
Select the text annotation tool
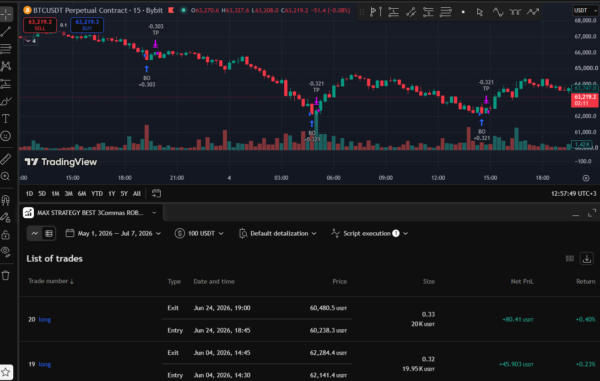[6, 119]
